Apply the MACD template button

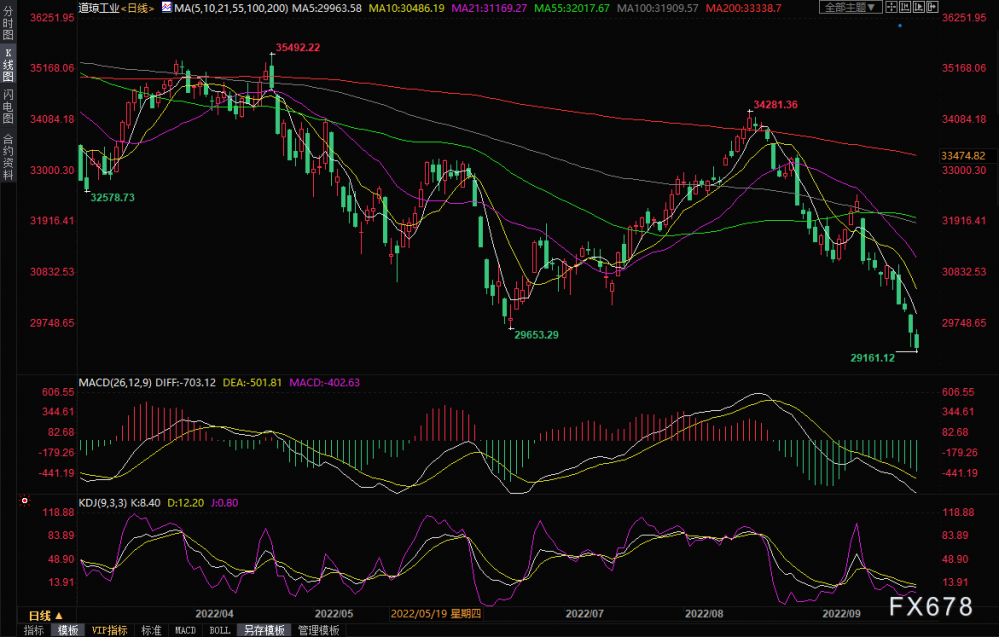tap(185, 630)
